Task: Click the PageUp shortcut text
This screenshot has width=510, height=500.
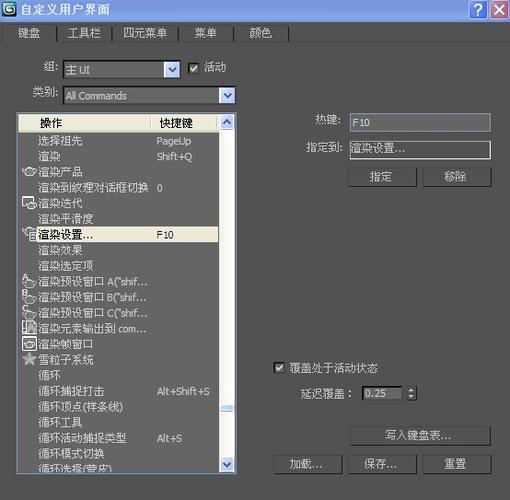Action: tap(174, 141)
